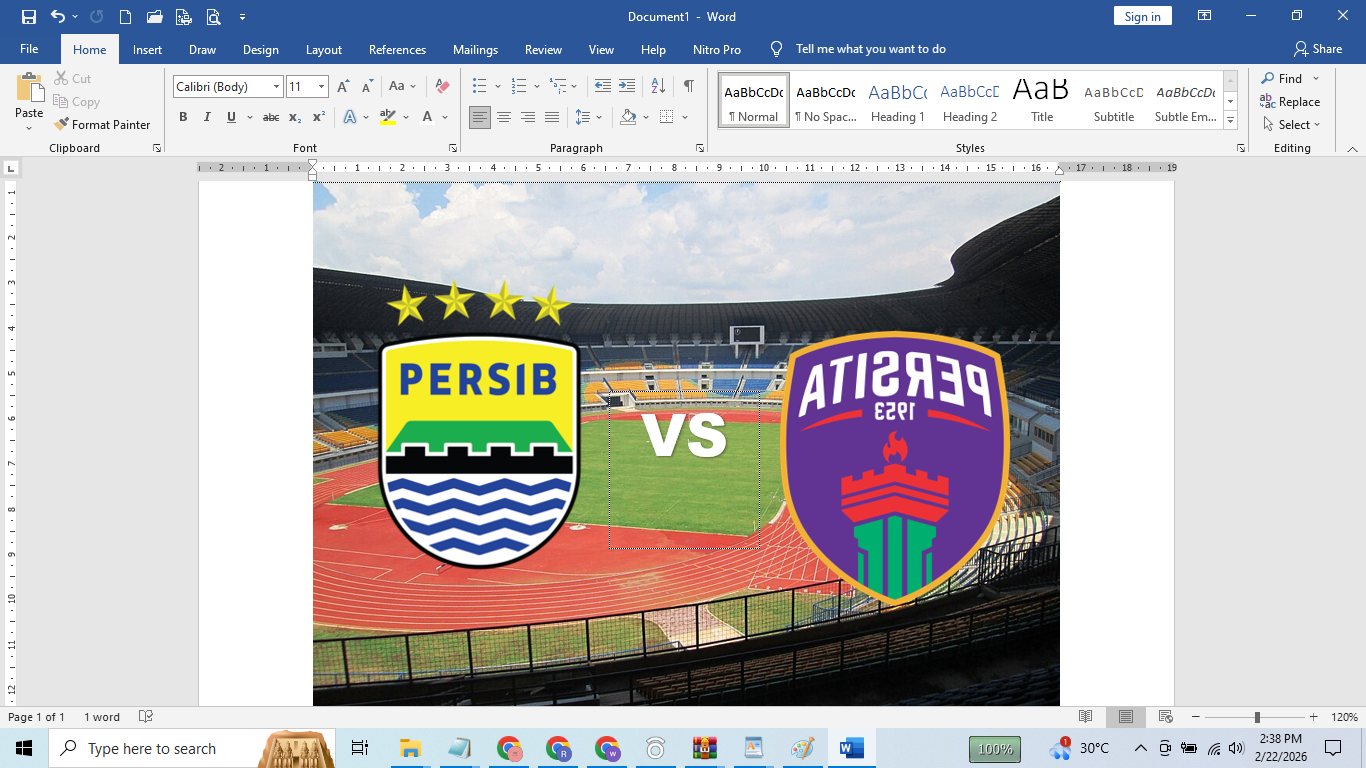Open Word Count from the status bar
The width and height of the screenshot is (1366, 768).
tap(102, 717)
